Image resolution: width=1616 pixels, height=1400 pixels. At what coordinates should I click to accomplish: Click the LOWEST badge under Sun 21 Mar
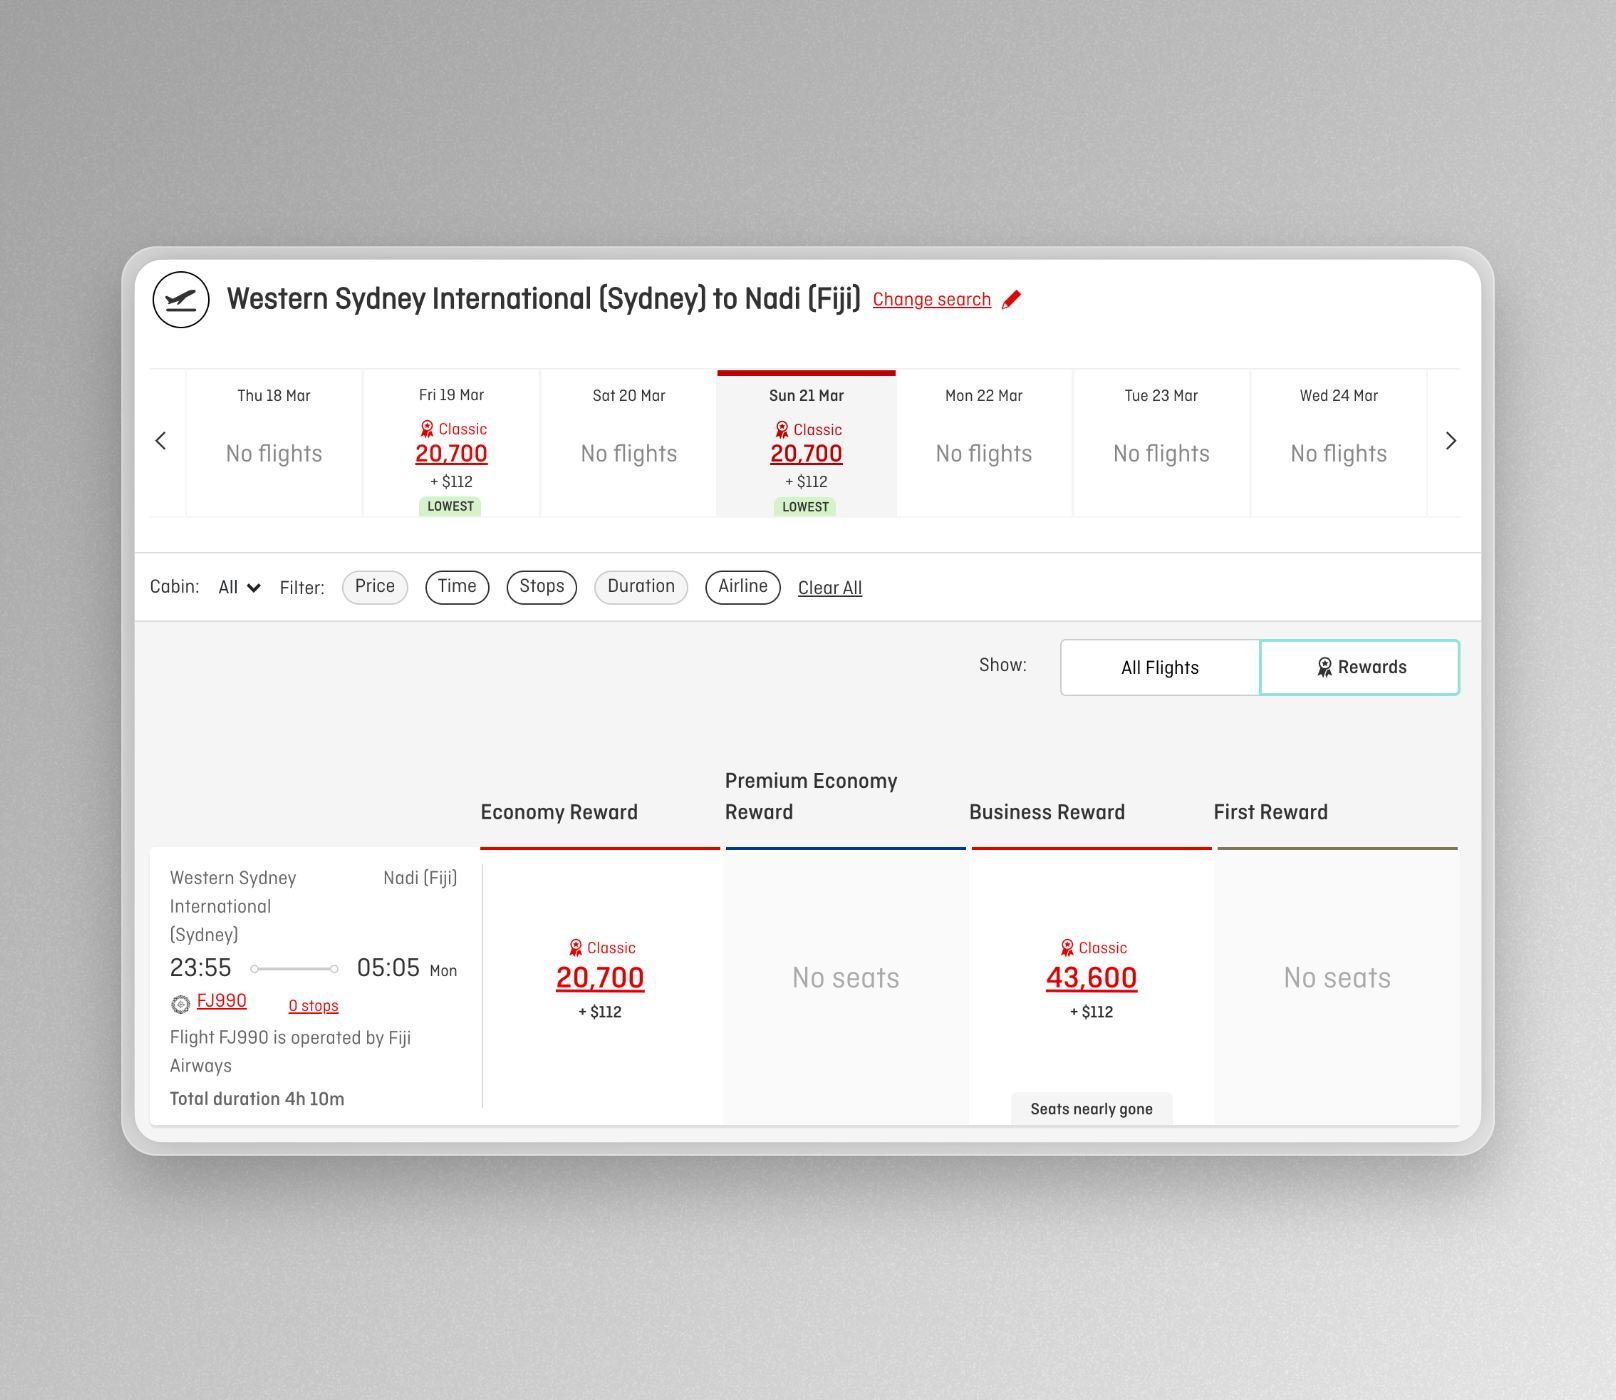click(x=806, y=507)
